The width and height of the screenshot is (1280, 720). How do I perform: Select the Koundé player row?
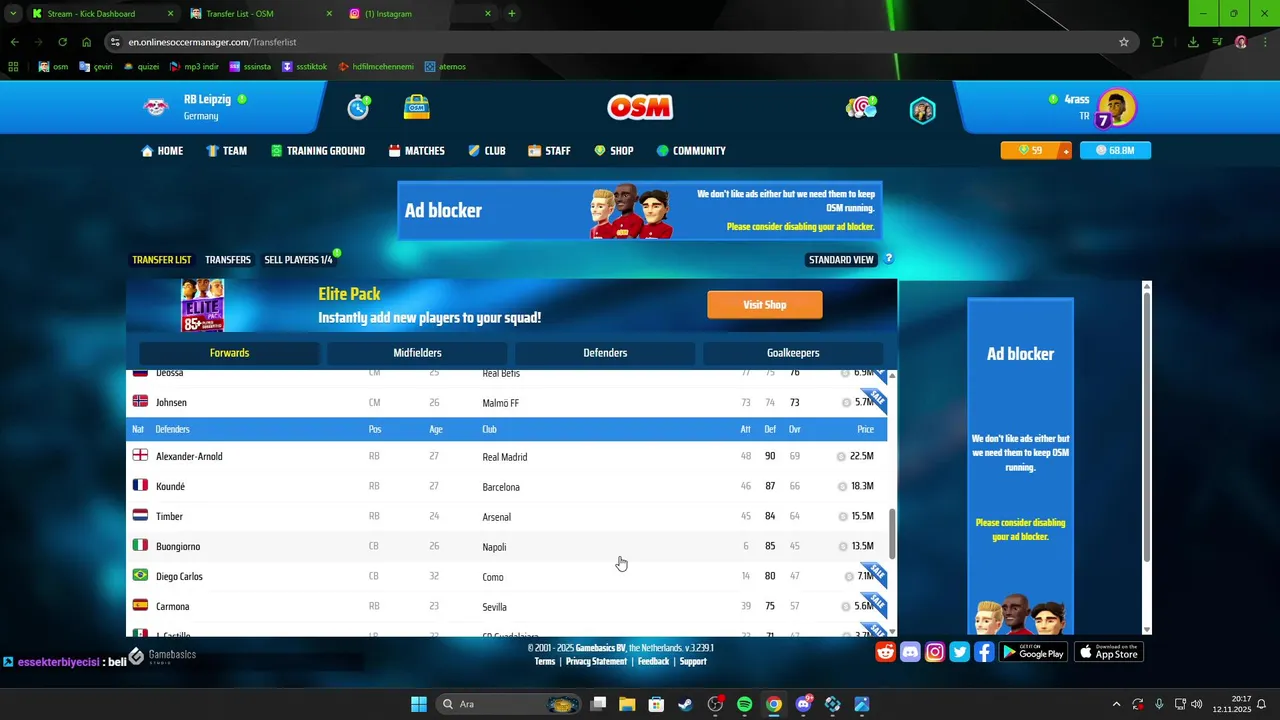[507, 486]
